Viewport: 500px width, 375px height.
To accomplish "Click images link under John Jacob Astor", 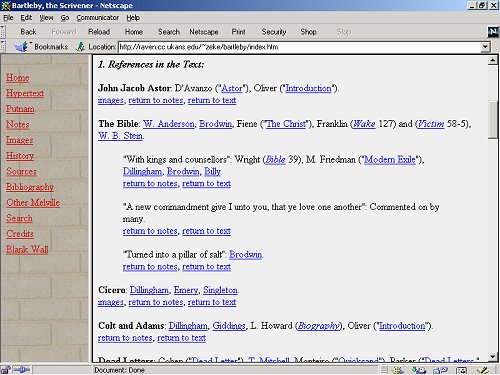I will (111, 100).
